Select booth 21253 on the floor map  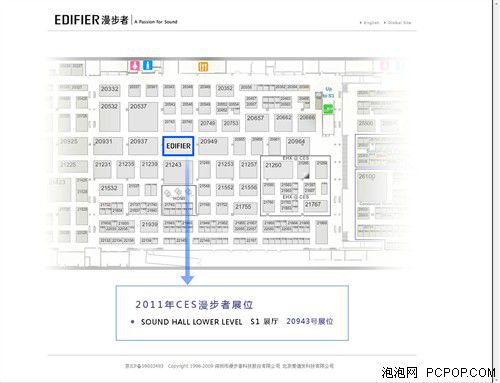(225, 169)
